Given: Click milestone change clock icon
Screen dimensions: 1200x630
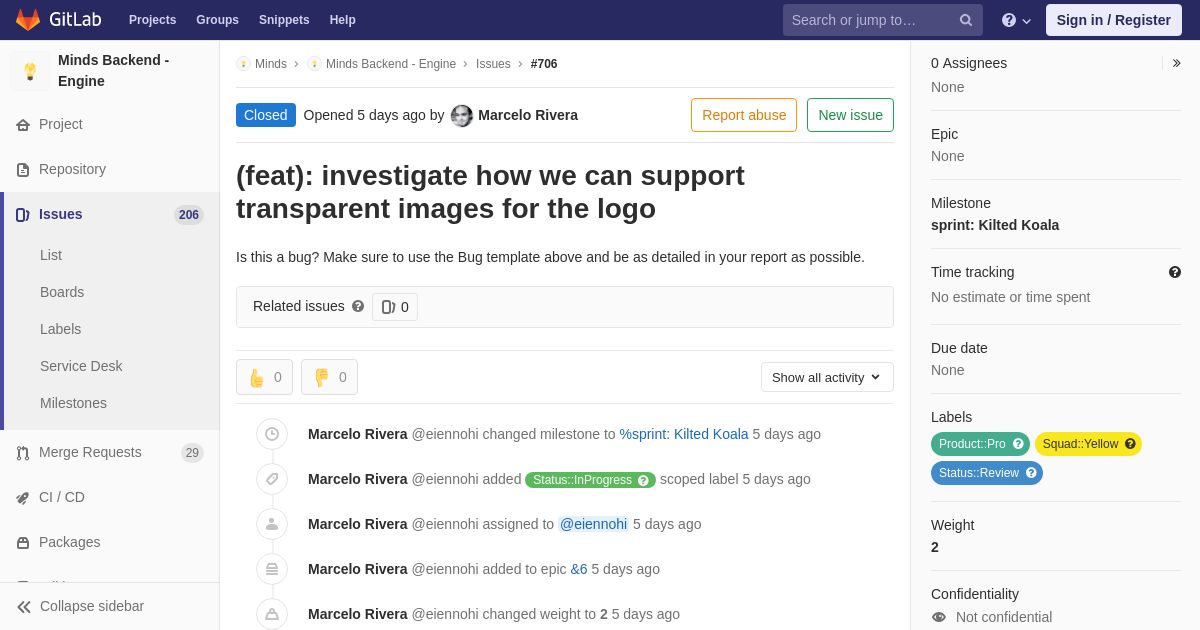Looking at the screenshot, I should tap(272, 434).
